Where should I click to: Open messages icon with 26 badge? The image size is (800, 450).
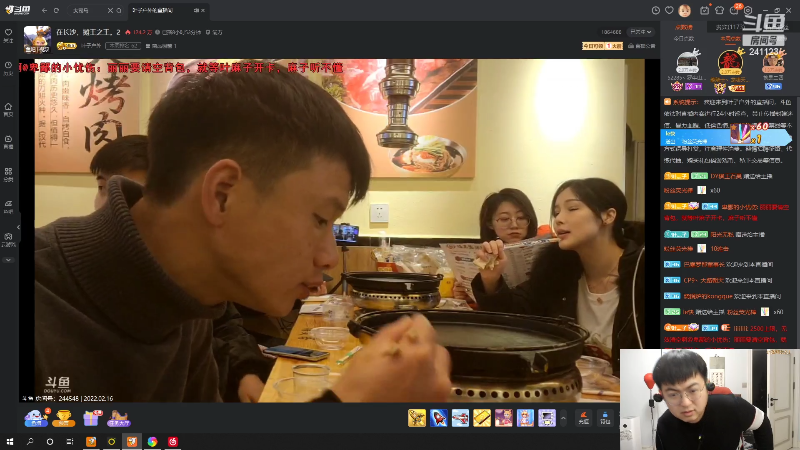[x=735, y=9]
